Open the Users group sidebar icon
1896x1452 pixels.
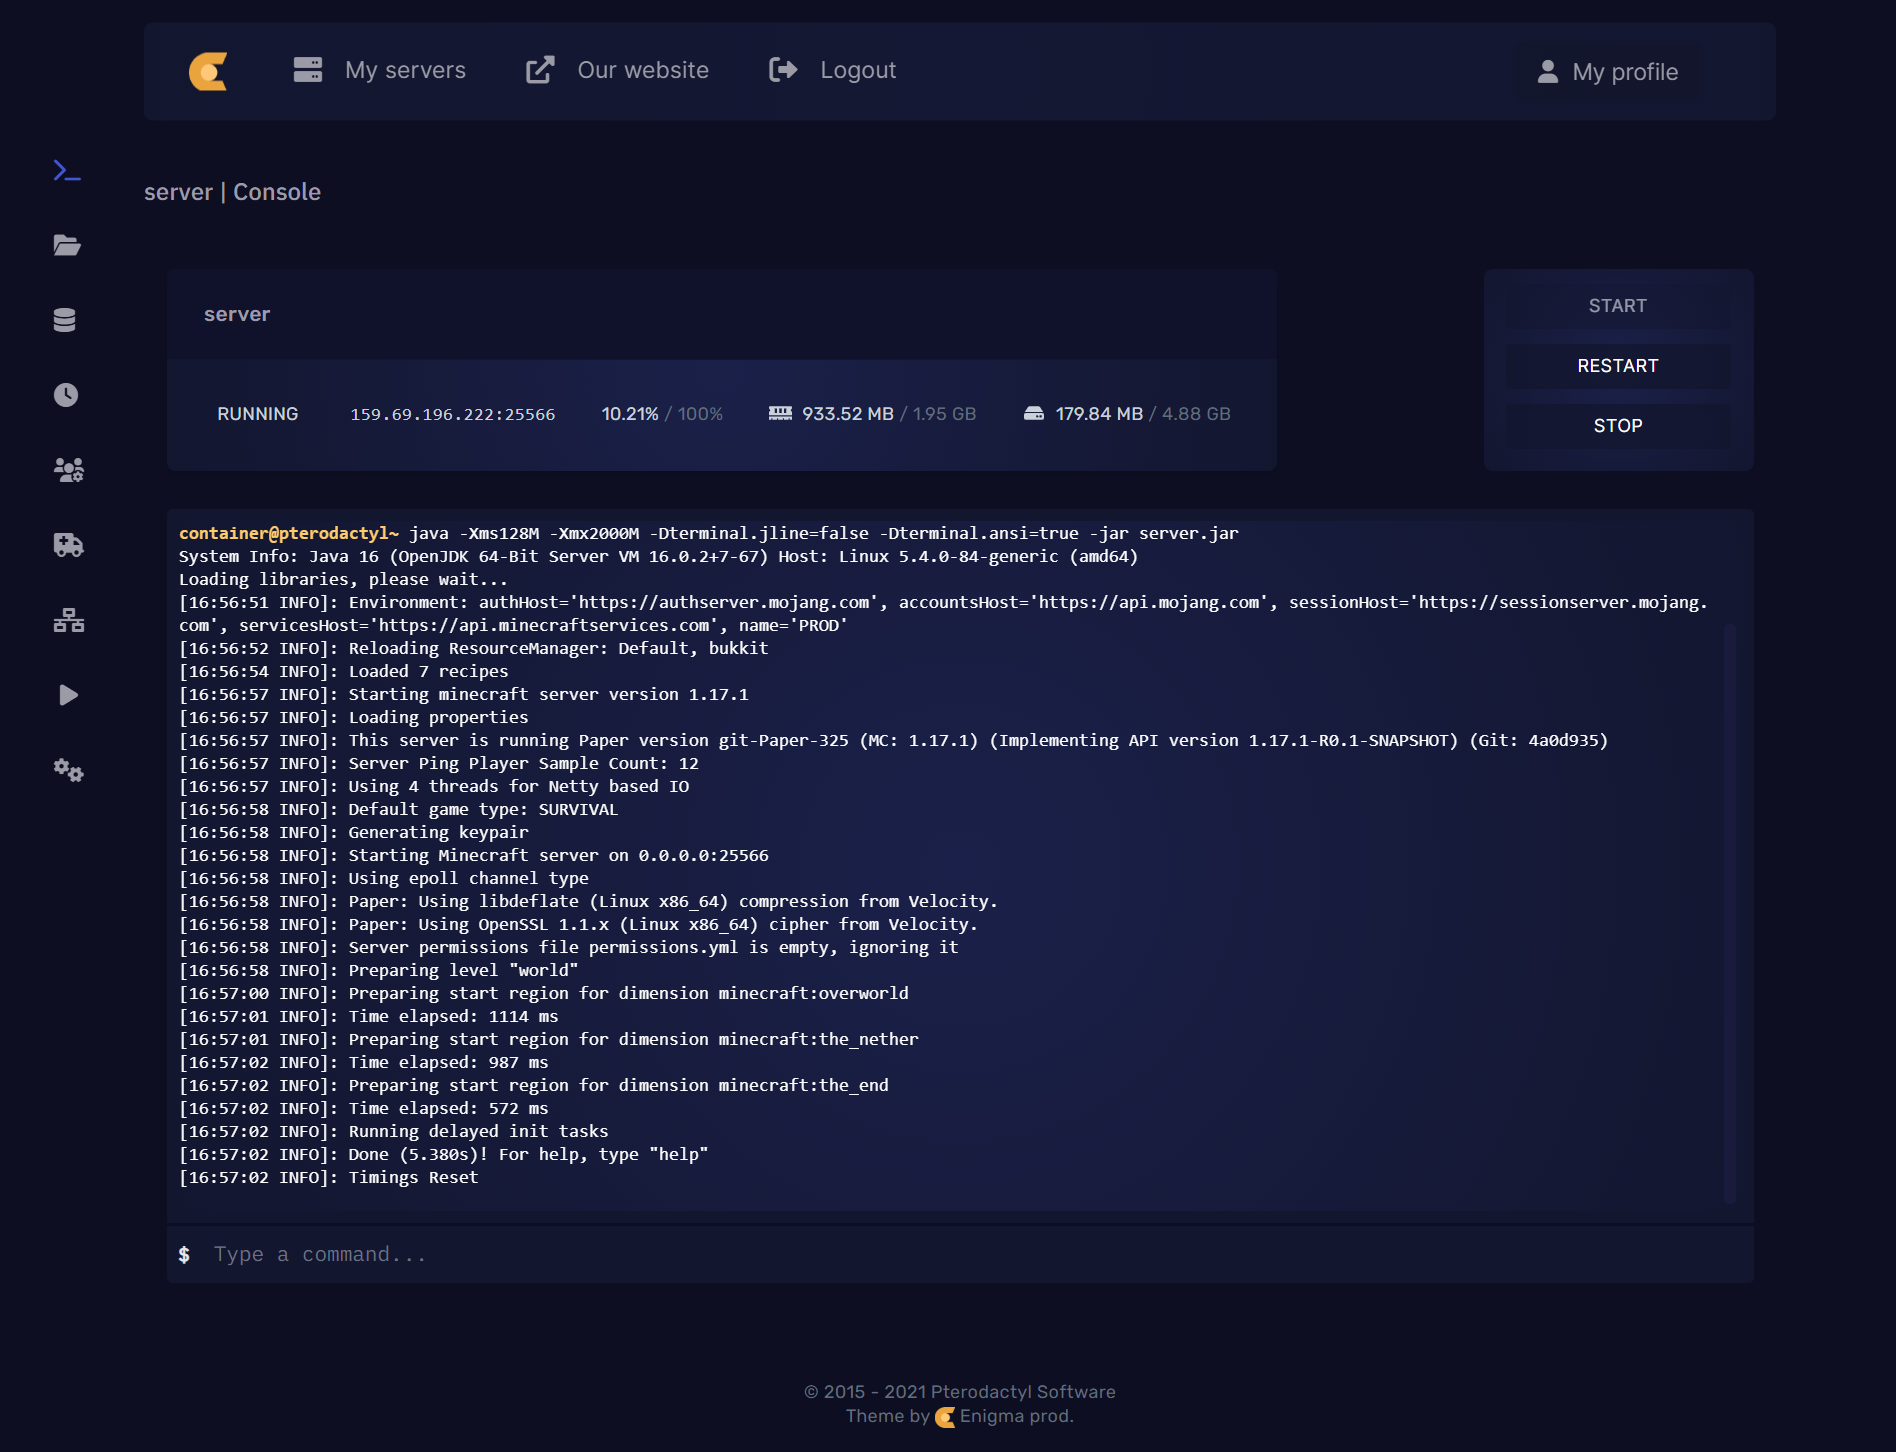[68, 470]
